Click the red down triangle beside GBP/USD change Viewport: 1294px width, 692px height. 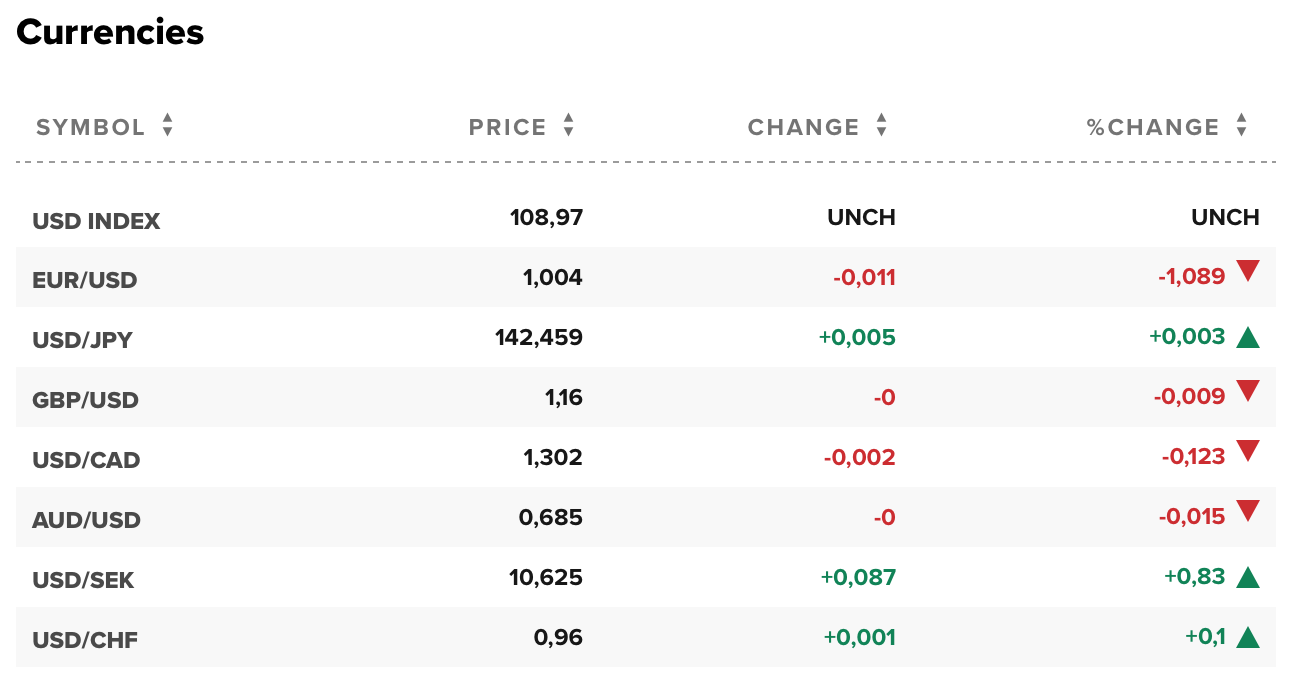point(1249,394)
